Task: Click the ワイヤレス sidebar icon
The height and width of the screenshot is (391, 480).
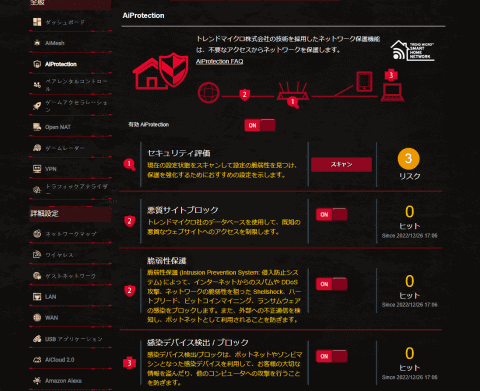Action: 37,255
